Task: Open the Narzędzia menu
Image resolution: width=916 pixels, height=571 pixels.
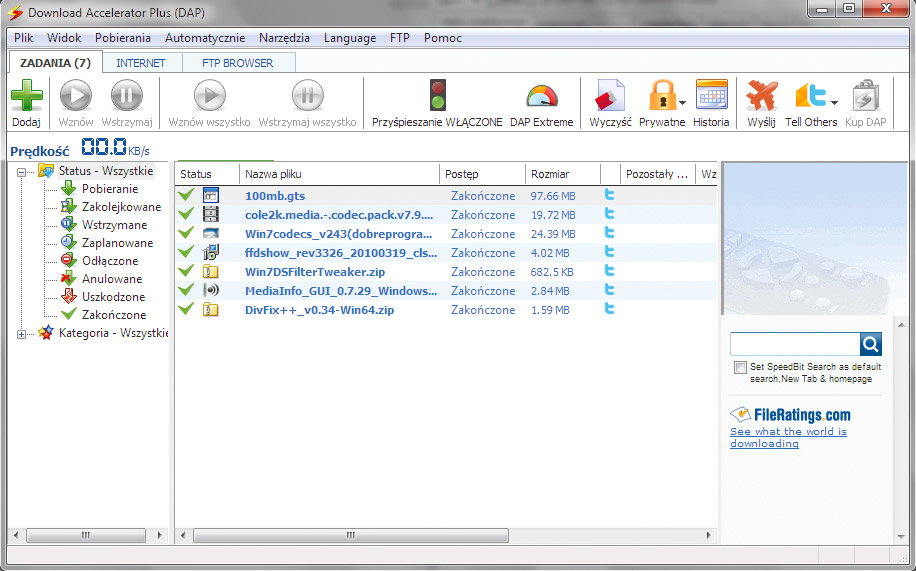Action: coord(284,38)
